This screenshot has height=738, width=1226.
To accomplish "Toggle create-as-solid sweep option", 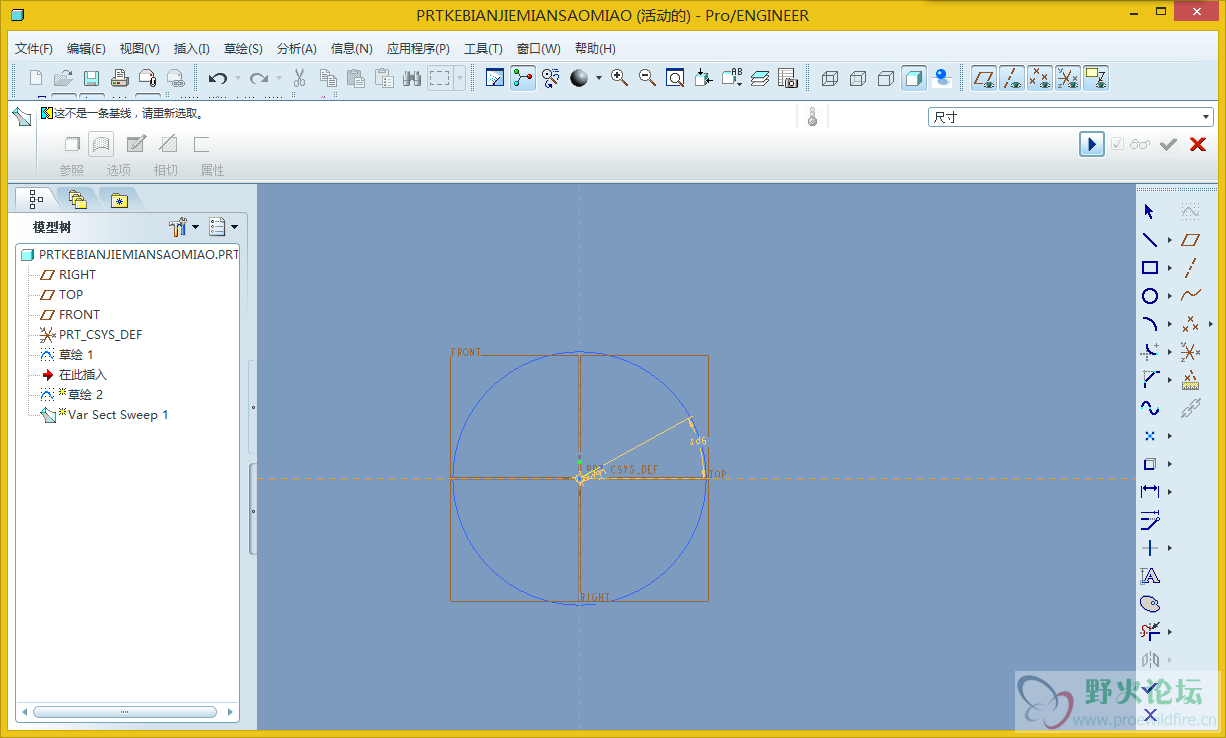I will pos(72,144).
